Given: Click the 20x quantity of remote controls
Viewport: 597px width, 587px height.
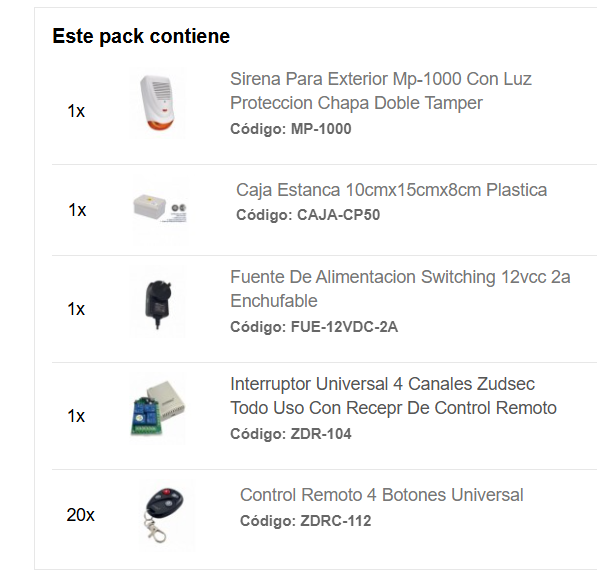Looking at the screenshot, I should click(80, 515).
